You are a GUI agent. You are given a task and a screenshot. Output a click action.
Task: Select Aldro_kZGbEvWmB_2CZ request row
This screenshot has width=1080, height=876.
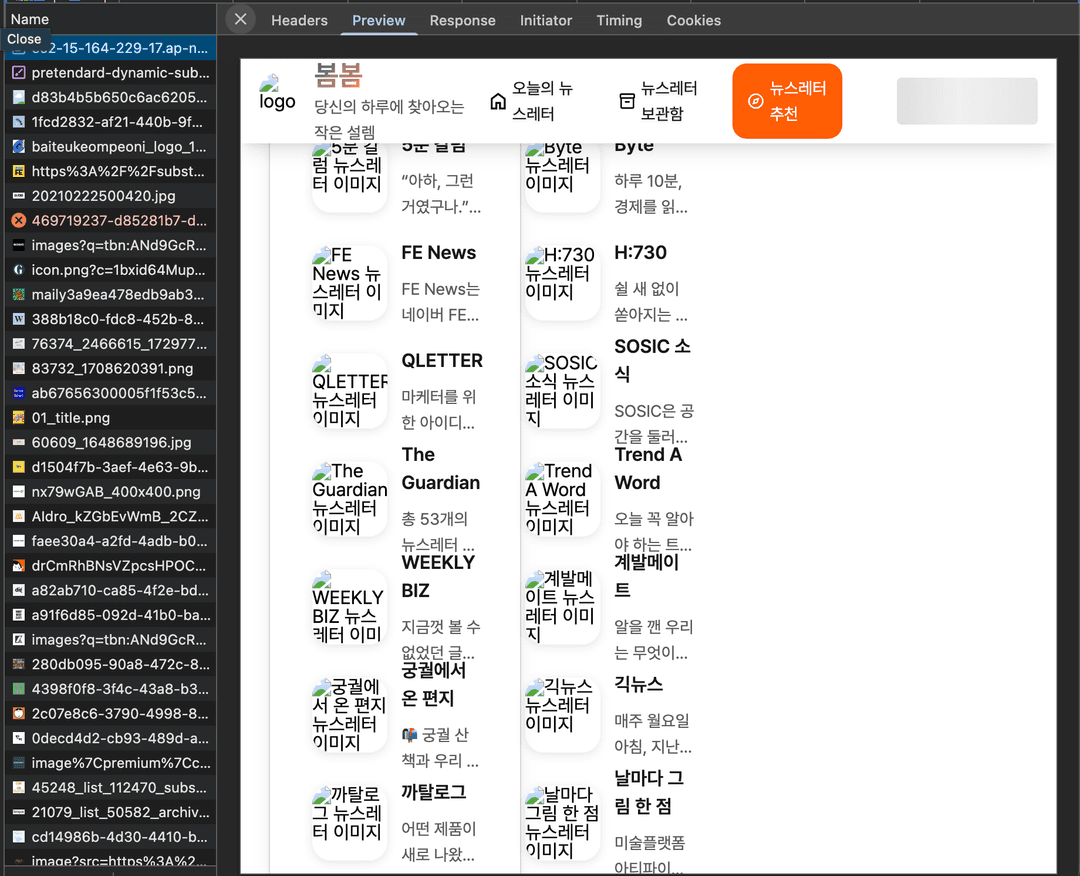(110, 517)
